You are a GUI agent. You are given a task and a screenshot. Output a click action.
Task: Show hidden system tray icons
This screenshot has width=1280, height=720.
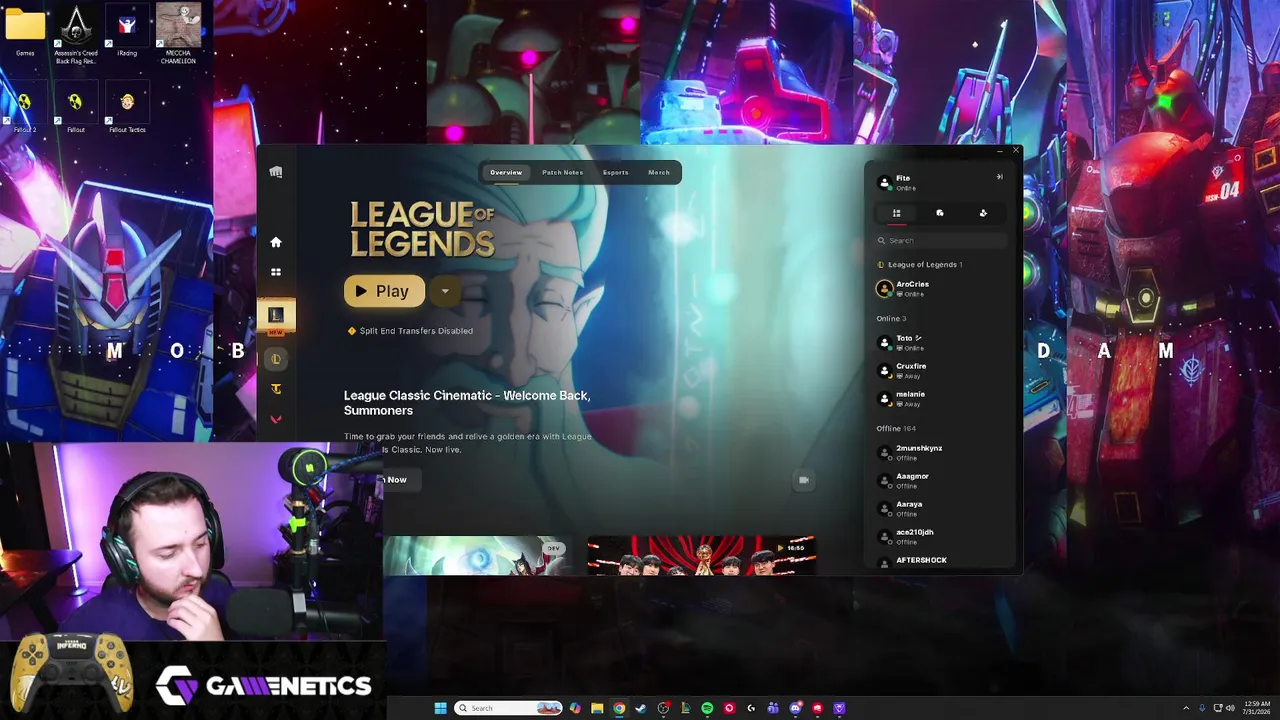pyautogui.click(x=1186, y=708)
